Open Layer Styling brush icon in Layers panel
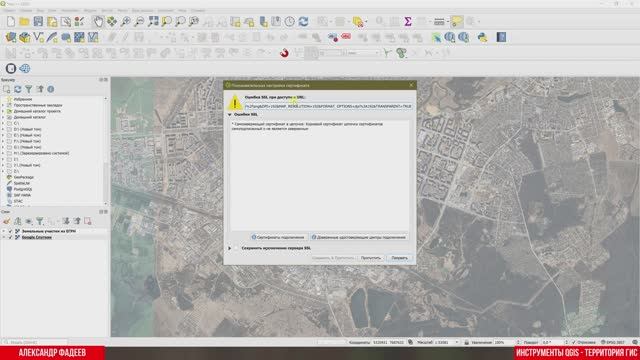 point(7,221)
